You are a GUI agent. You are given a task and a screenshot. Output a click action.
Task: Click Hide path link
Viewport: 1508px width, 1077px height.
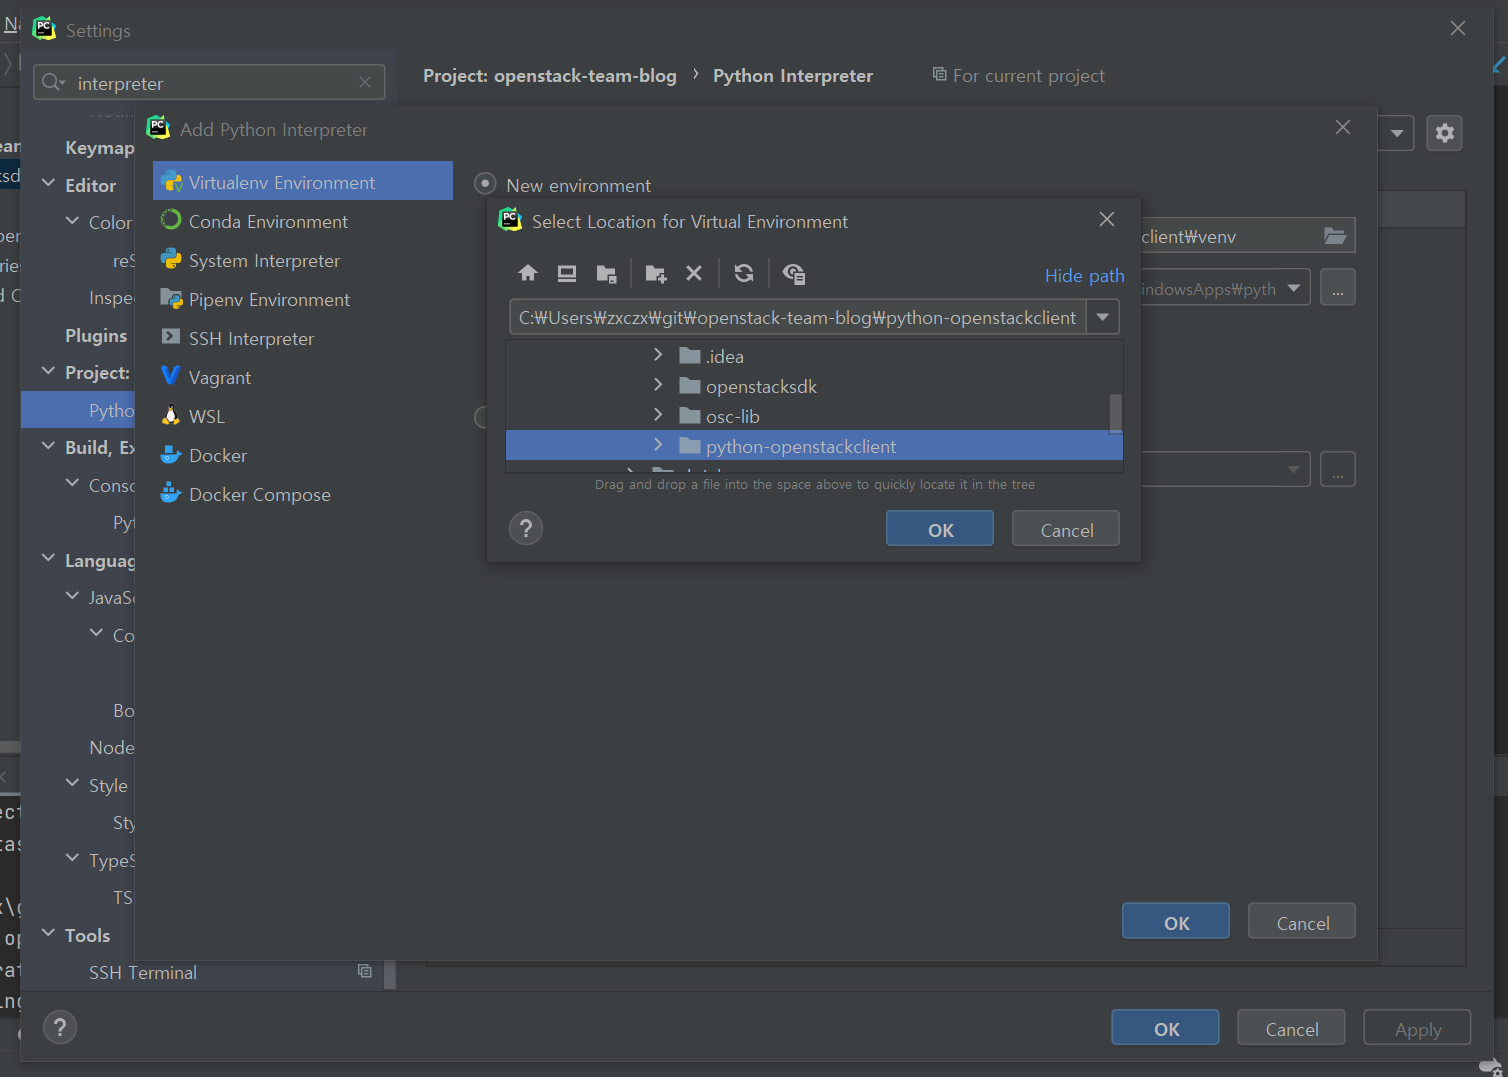coord(1084,275)
